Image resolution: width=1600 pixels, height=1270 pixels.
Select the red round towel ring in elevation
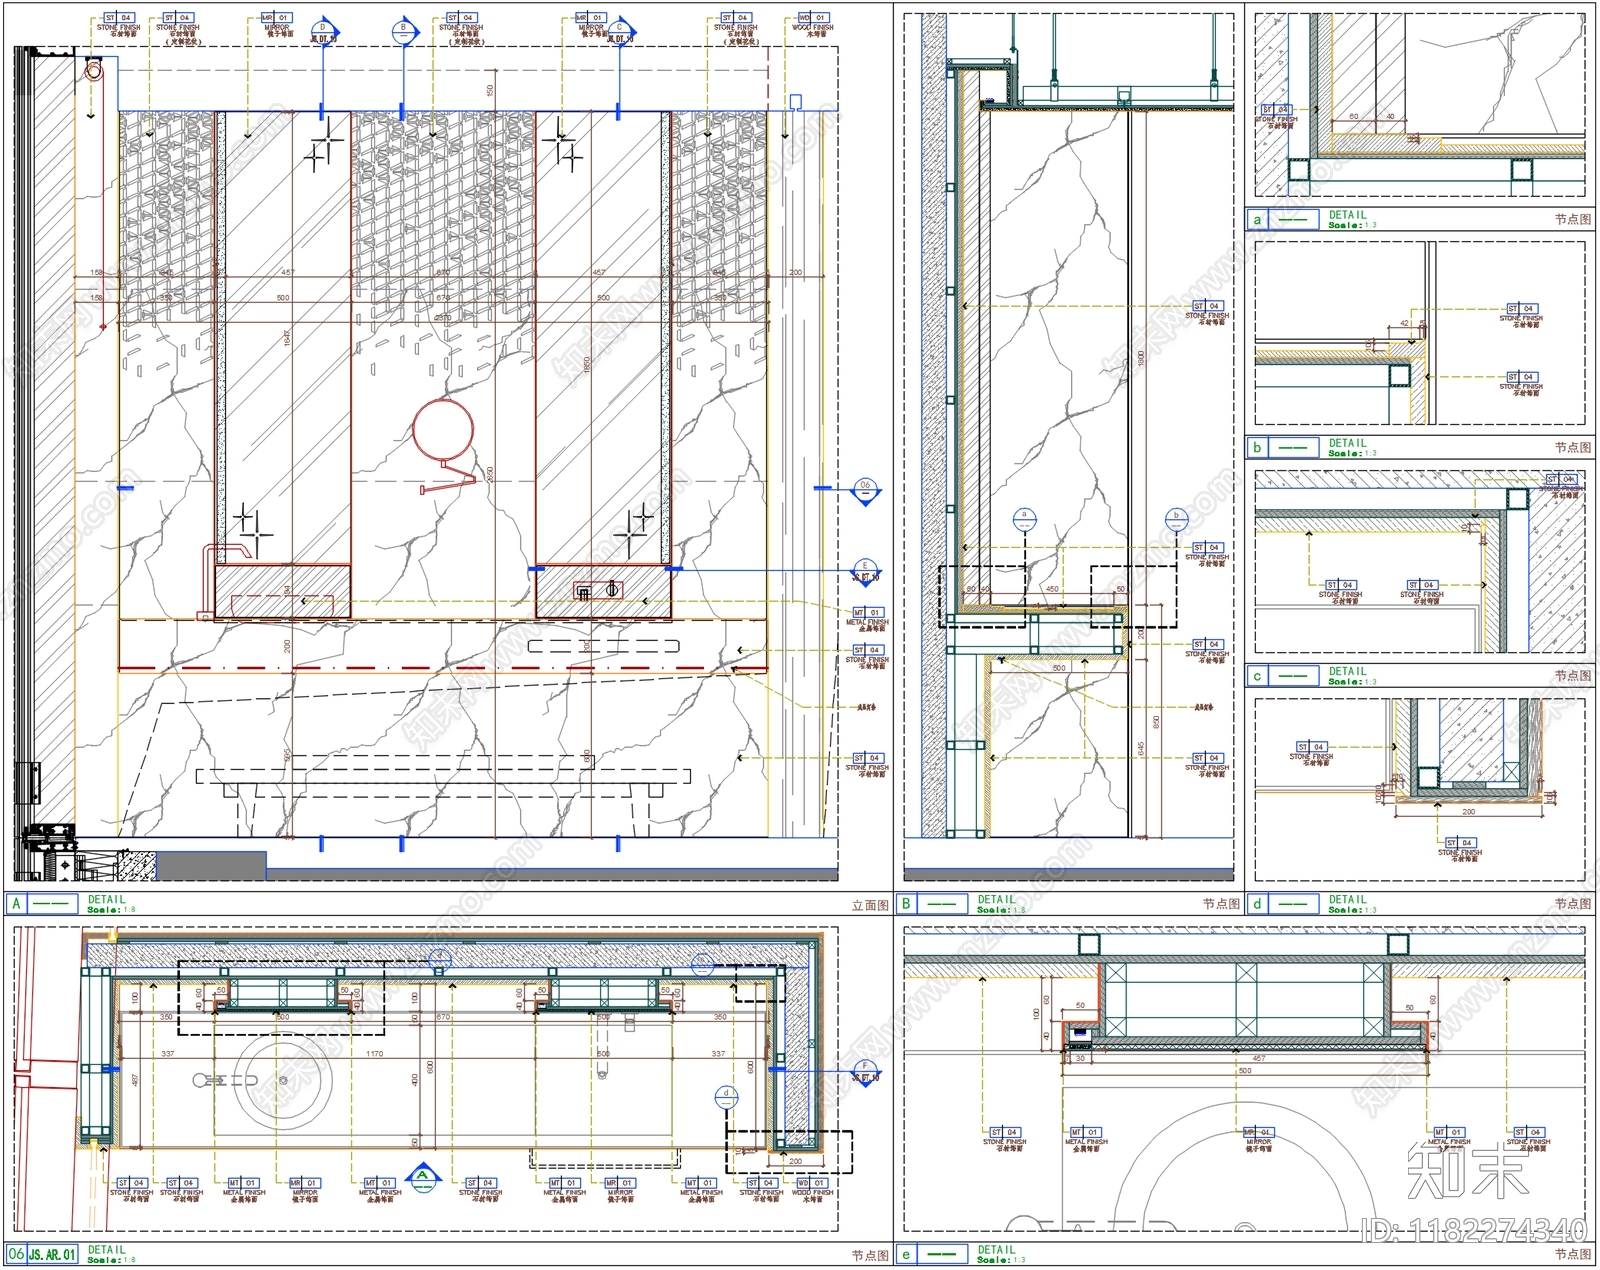[x=443, y=431]
